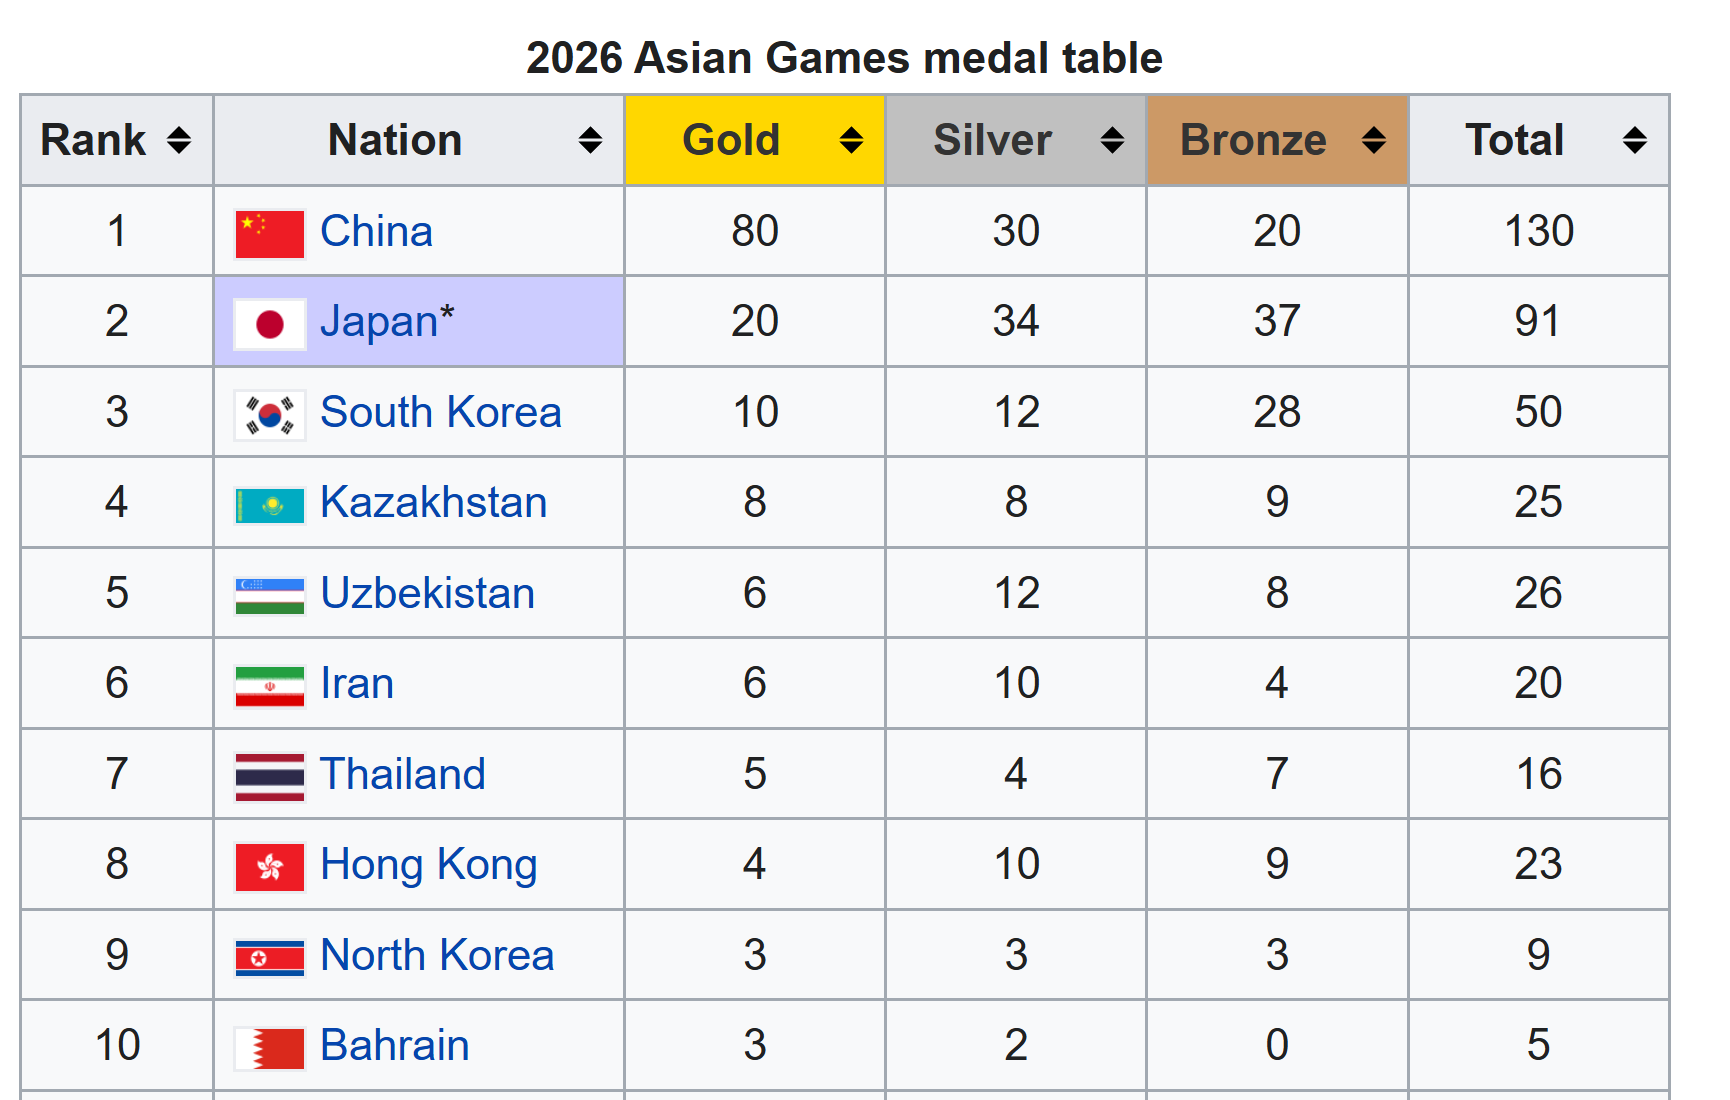Click the Bahrain flag icon
This screenshot has width=1730, height=1100.
tap(269, 1048)
